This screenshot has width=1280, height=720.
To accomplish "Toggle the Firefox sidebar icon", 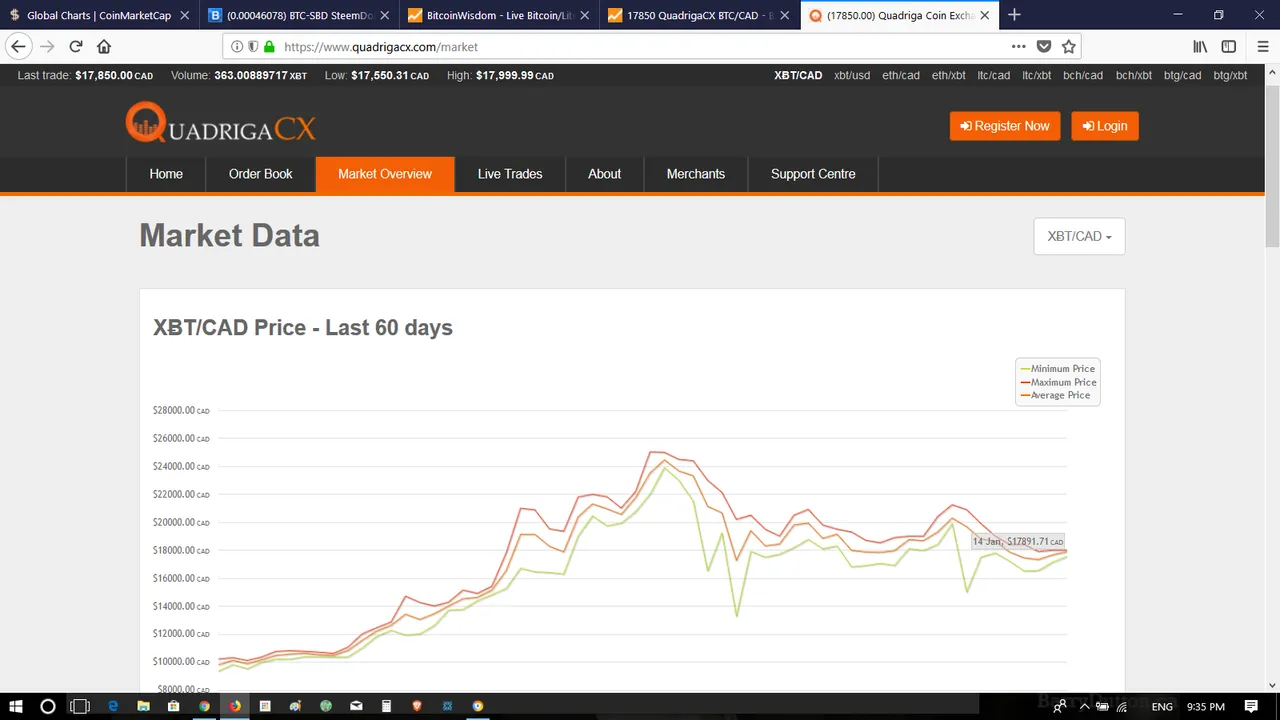I will tap(1228, 46).
